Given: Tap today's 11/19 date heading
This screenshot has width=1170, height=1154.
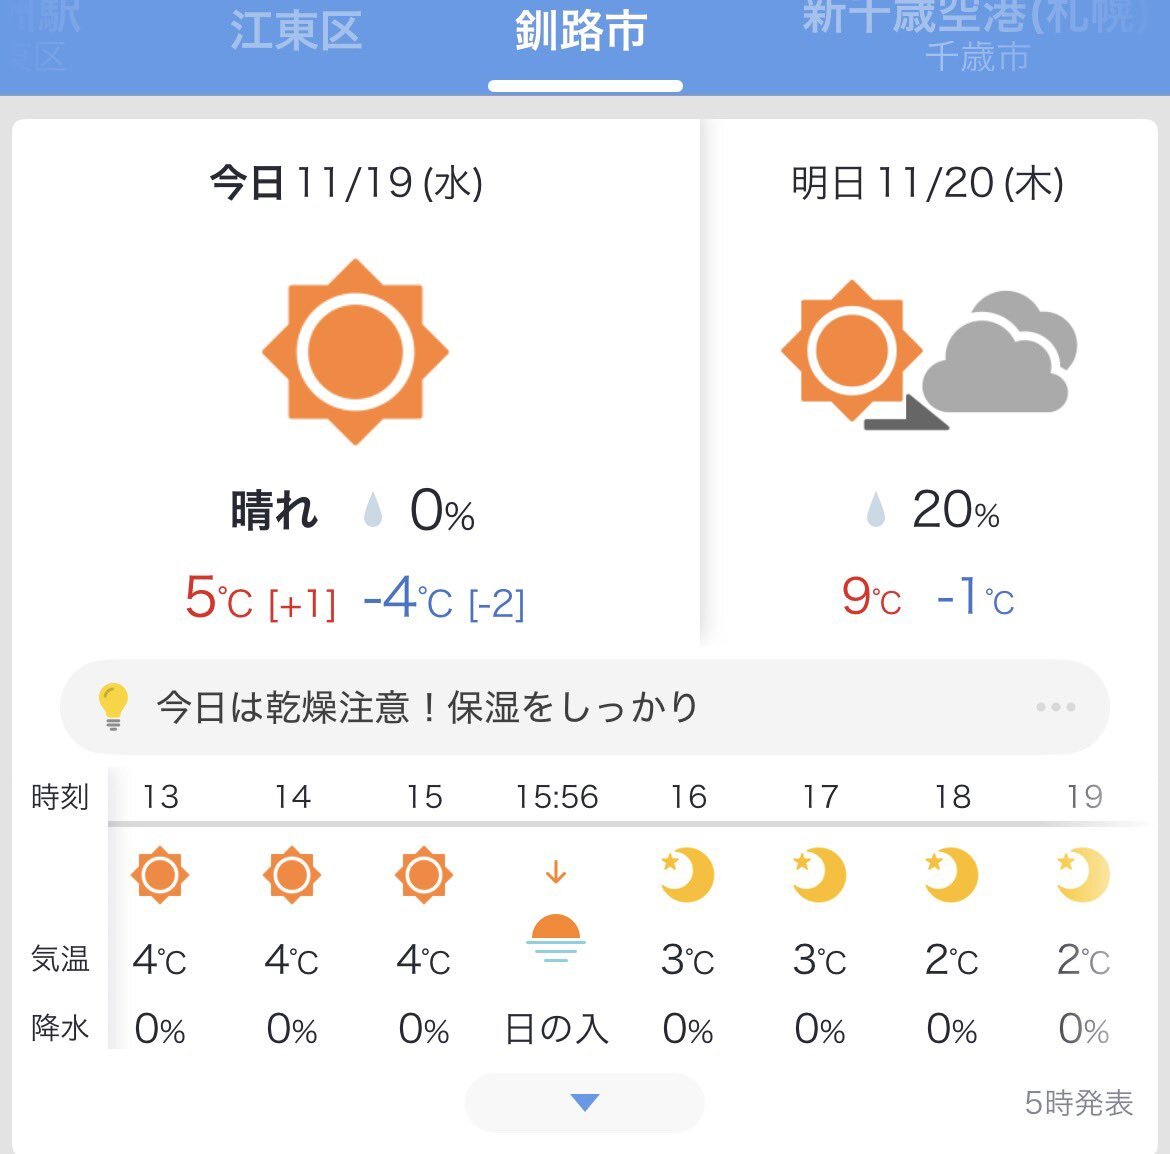Looking at the screenshot, I should tap(346, 183).
